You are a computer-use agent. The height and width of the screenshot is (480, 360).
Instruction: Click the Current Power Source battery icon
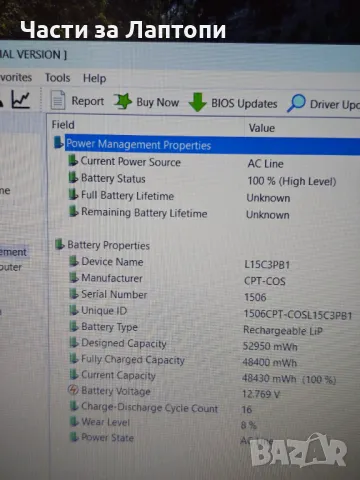coord(73,160)
